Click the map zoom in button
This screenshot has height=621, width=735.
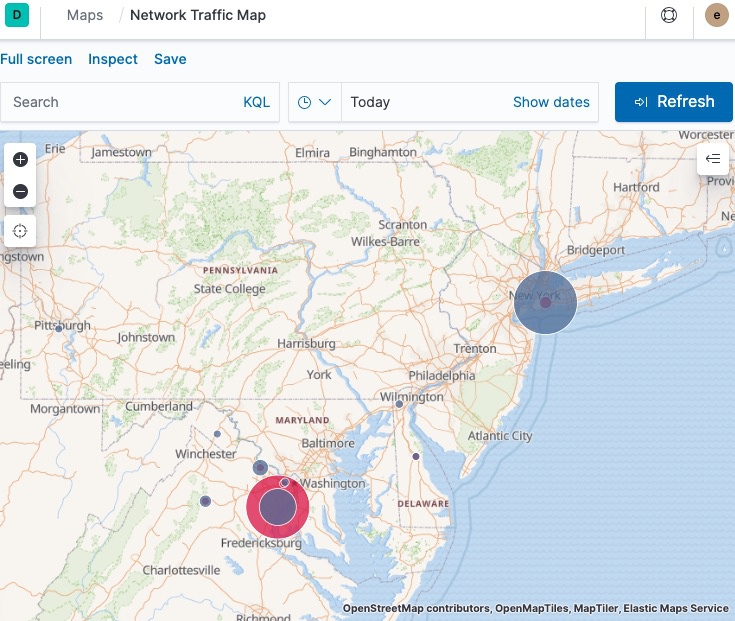click(x=20, y=159)
